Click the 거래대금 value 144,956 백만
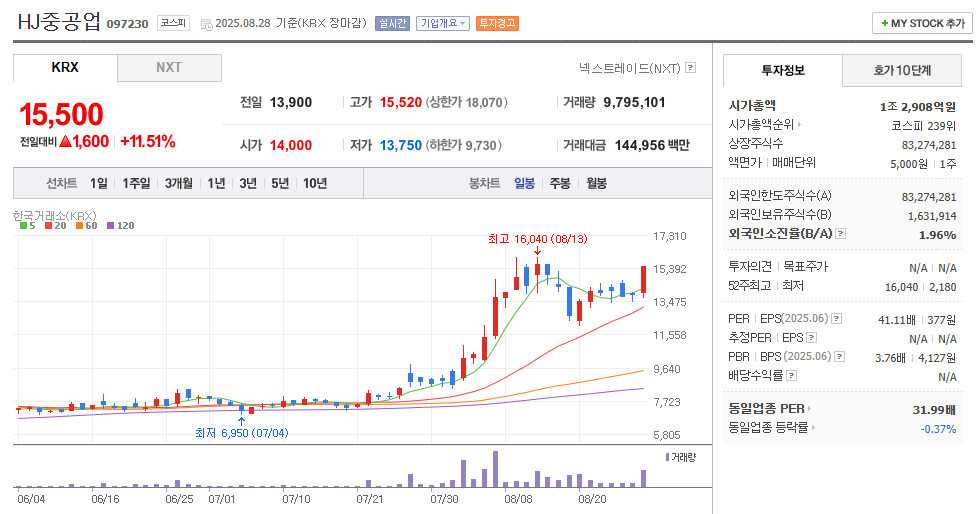The height and width of the screenshot is (514, 979). (652, 145)
